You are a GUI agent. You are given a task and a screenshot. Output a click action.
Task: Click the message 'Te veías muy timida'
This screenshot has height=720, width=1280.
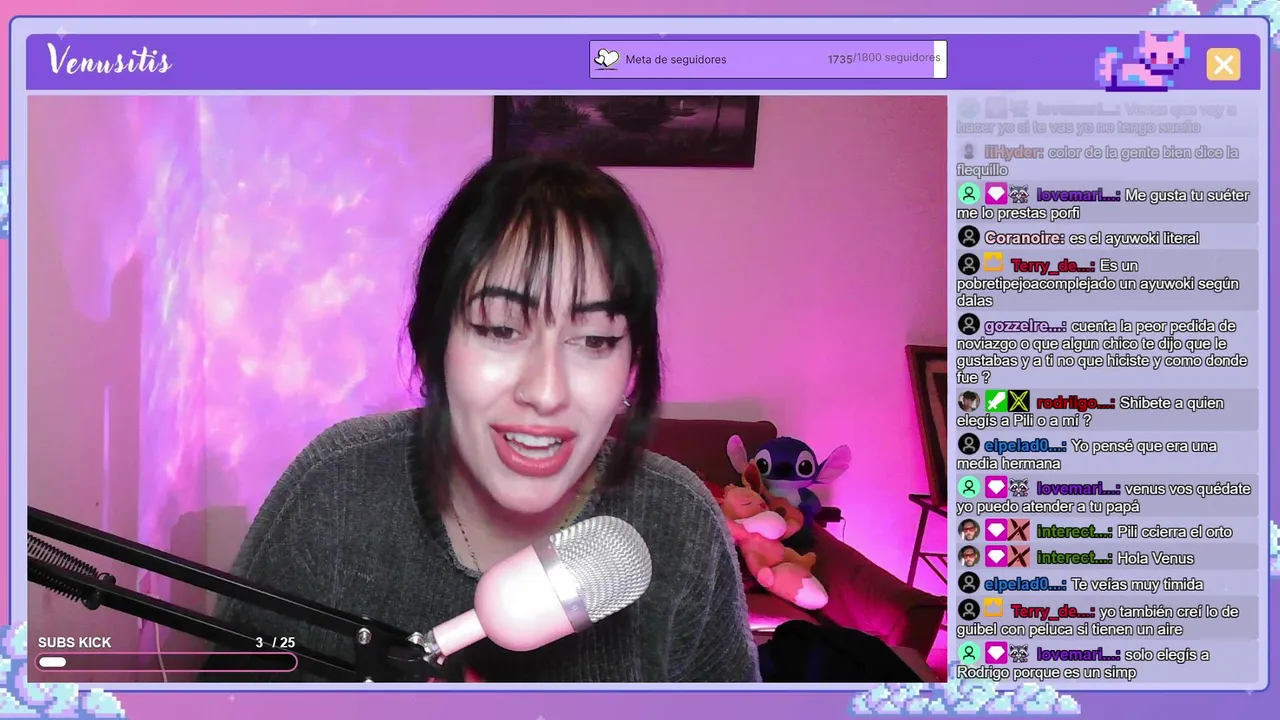click(1137, 584)
